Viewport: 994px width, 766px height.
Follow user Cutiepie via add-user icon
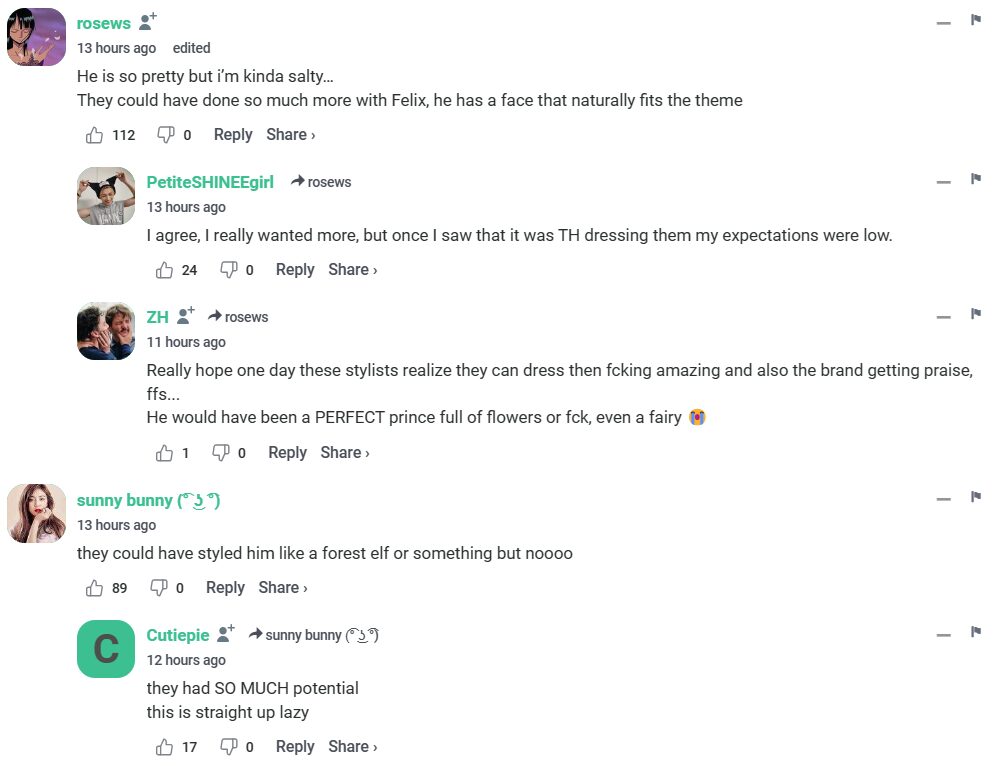click(226, 634)
